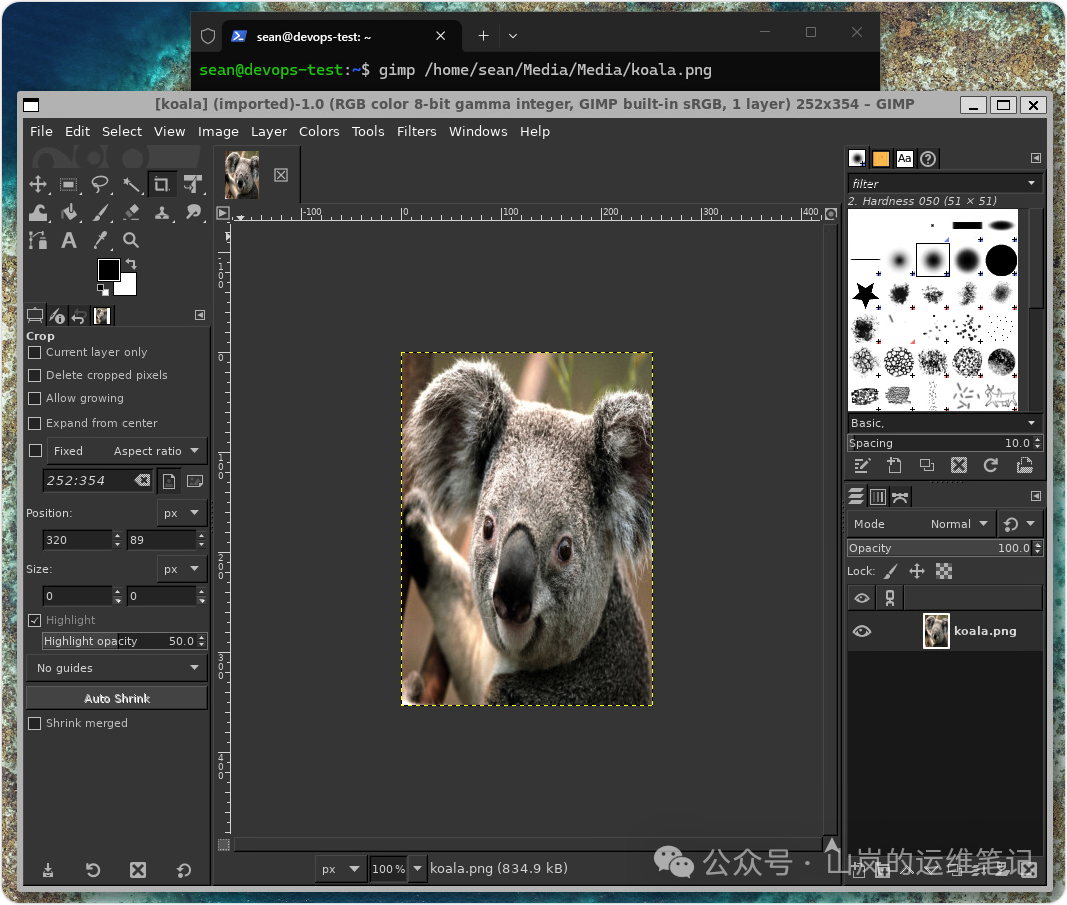Select the Text tool
Screen dimensions: 1067x905
coord(69,240)
